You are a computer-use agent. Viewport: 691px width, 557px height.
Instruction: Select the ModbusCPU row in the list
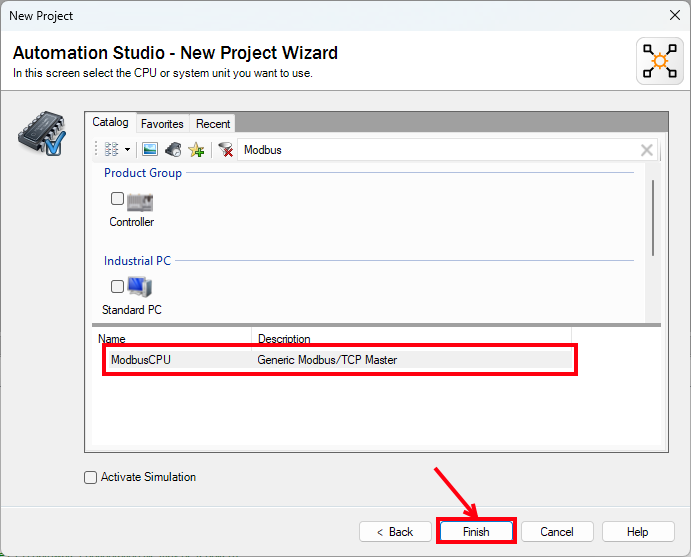click(340, 360)
